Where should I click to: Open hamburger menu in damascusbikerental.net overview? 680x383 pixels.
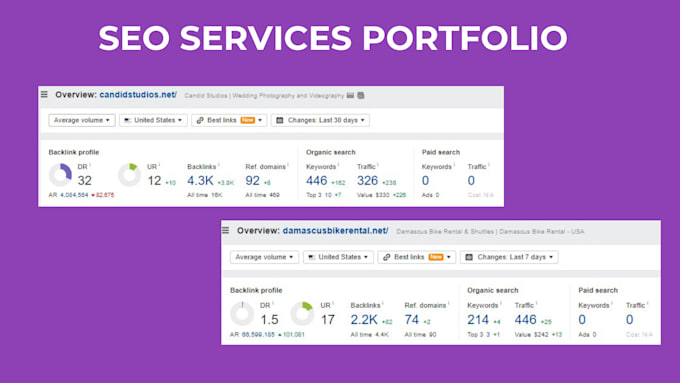(x=226, y=230)
